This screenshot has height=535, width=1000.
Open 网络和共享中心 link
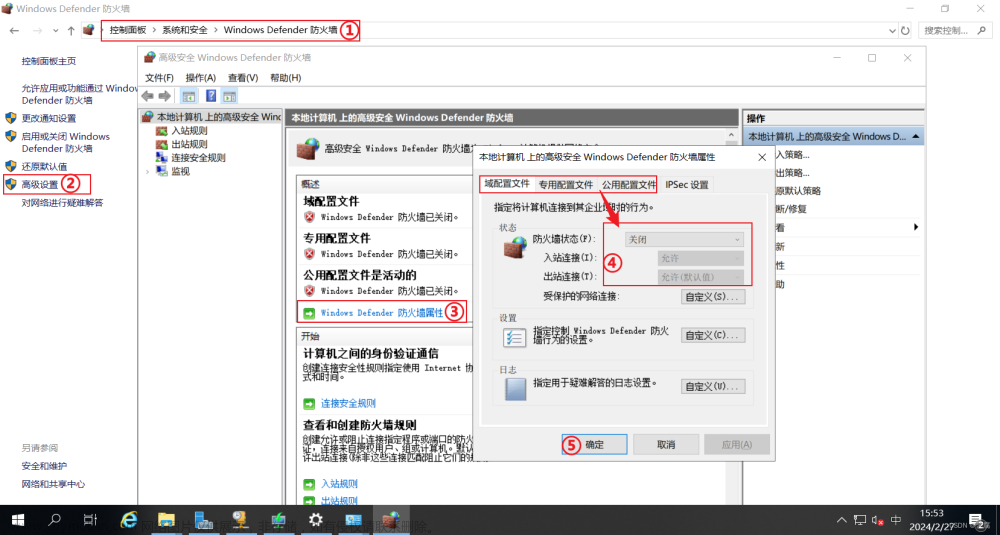coord(54,484)
